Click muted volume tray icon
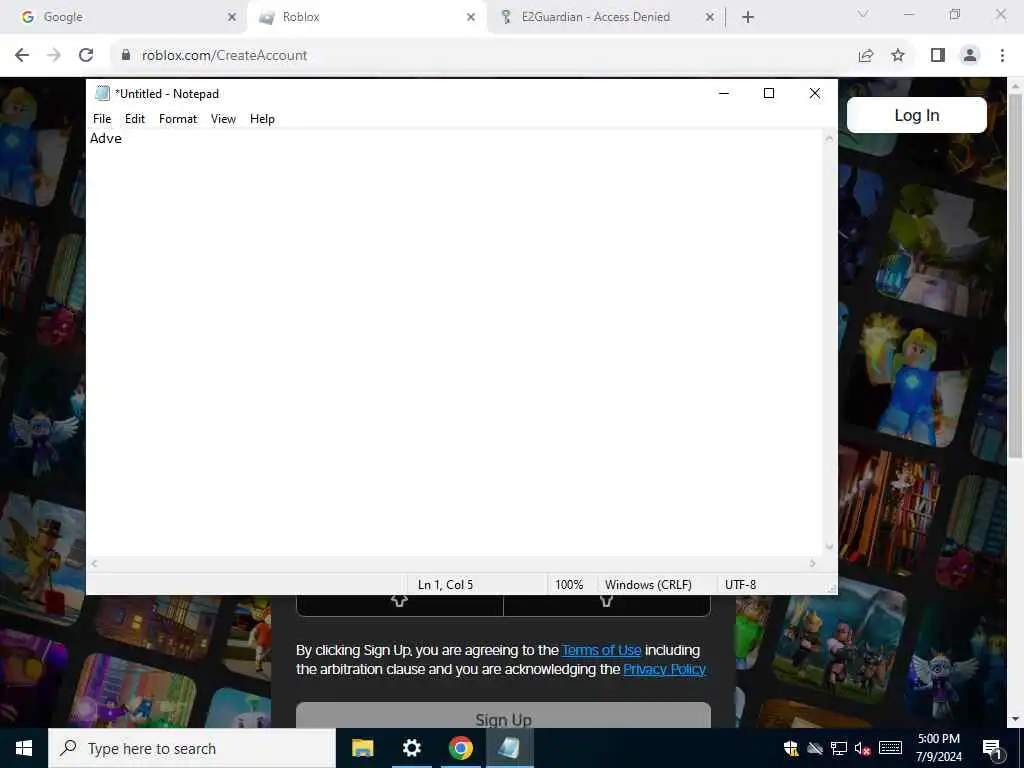 tap(862, 748)
